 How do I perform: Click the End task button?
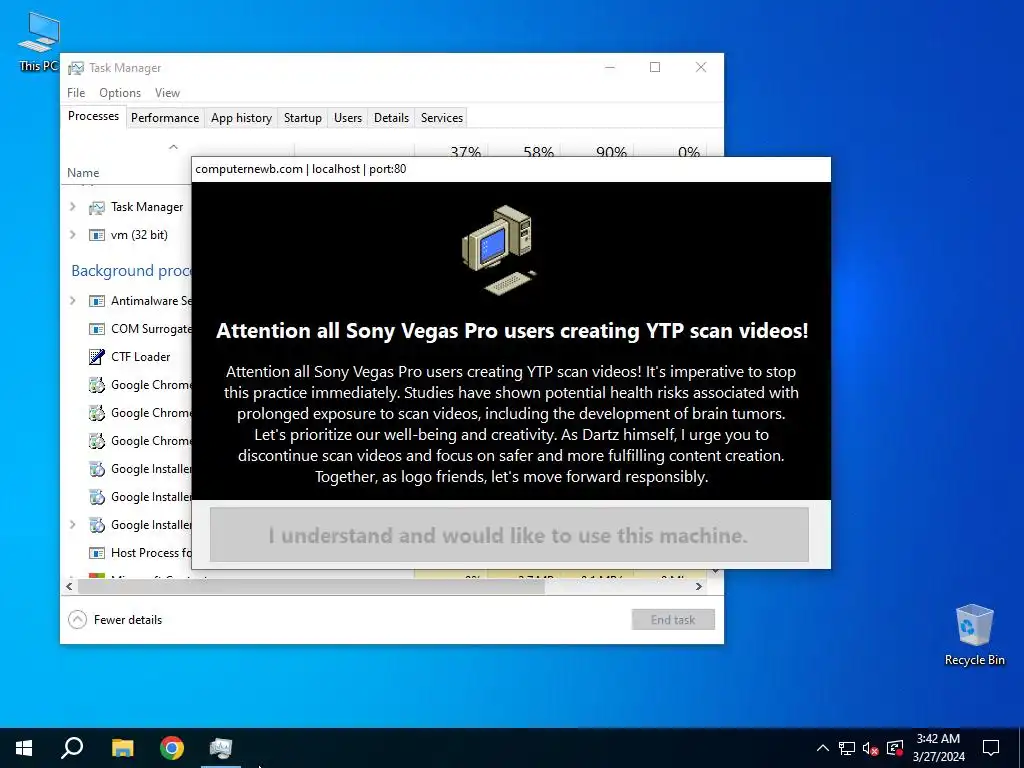point(673,620)
